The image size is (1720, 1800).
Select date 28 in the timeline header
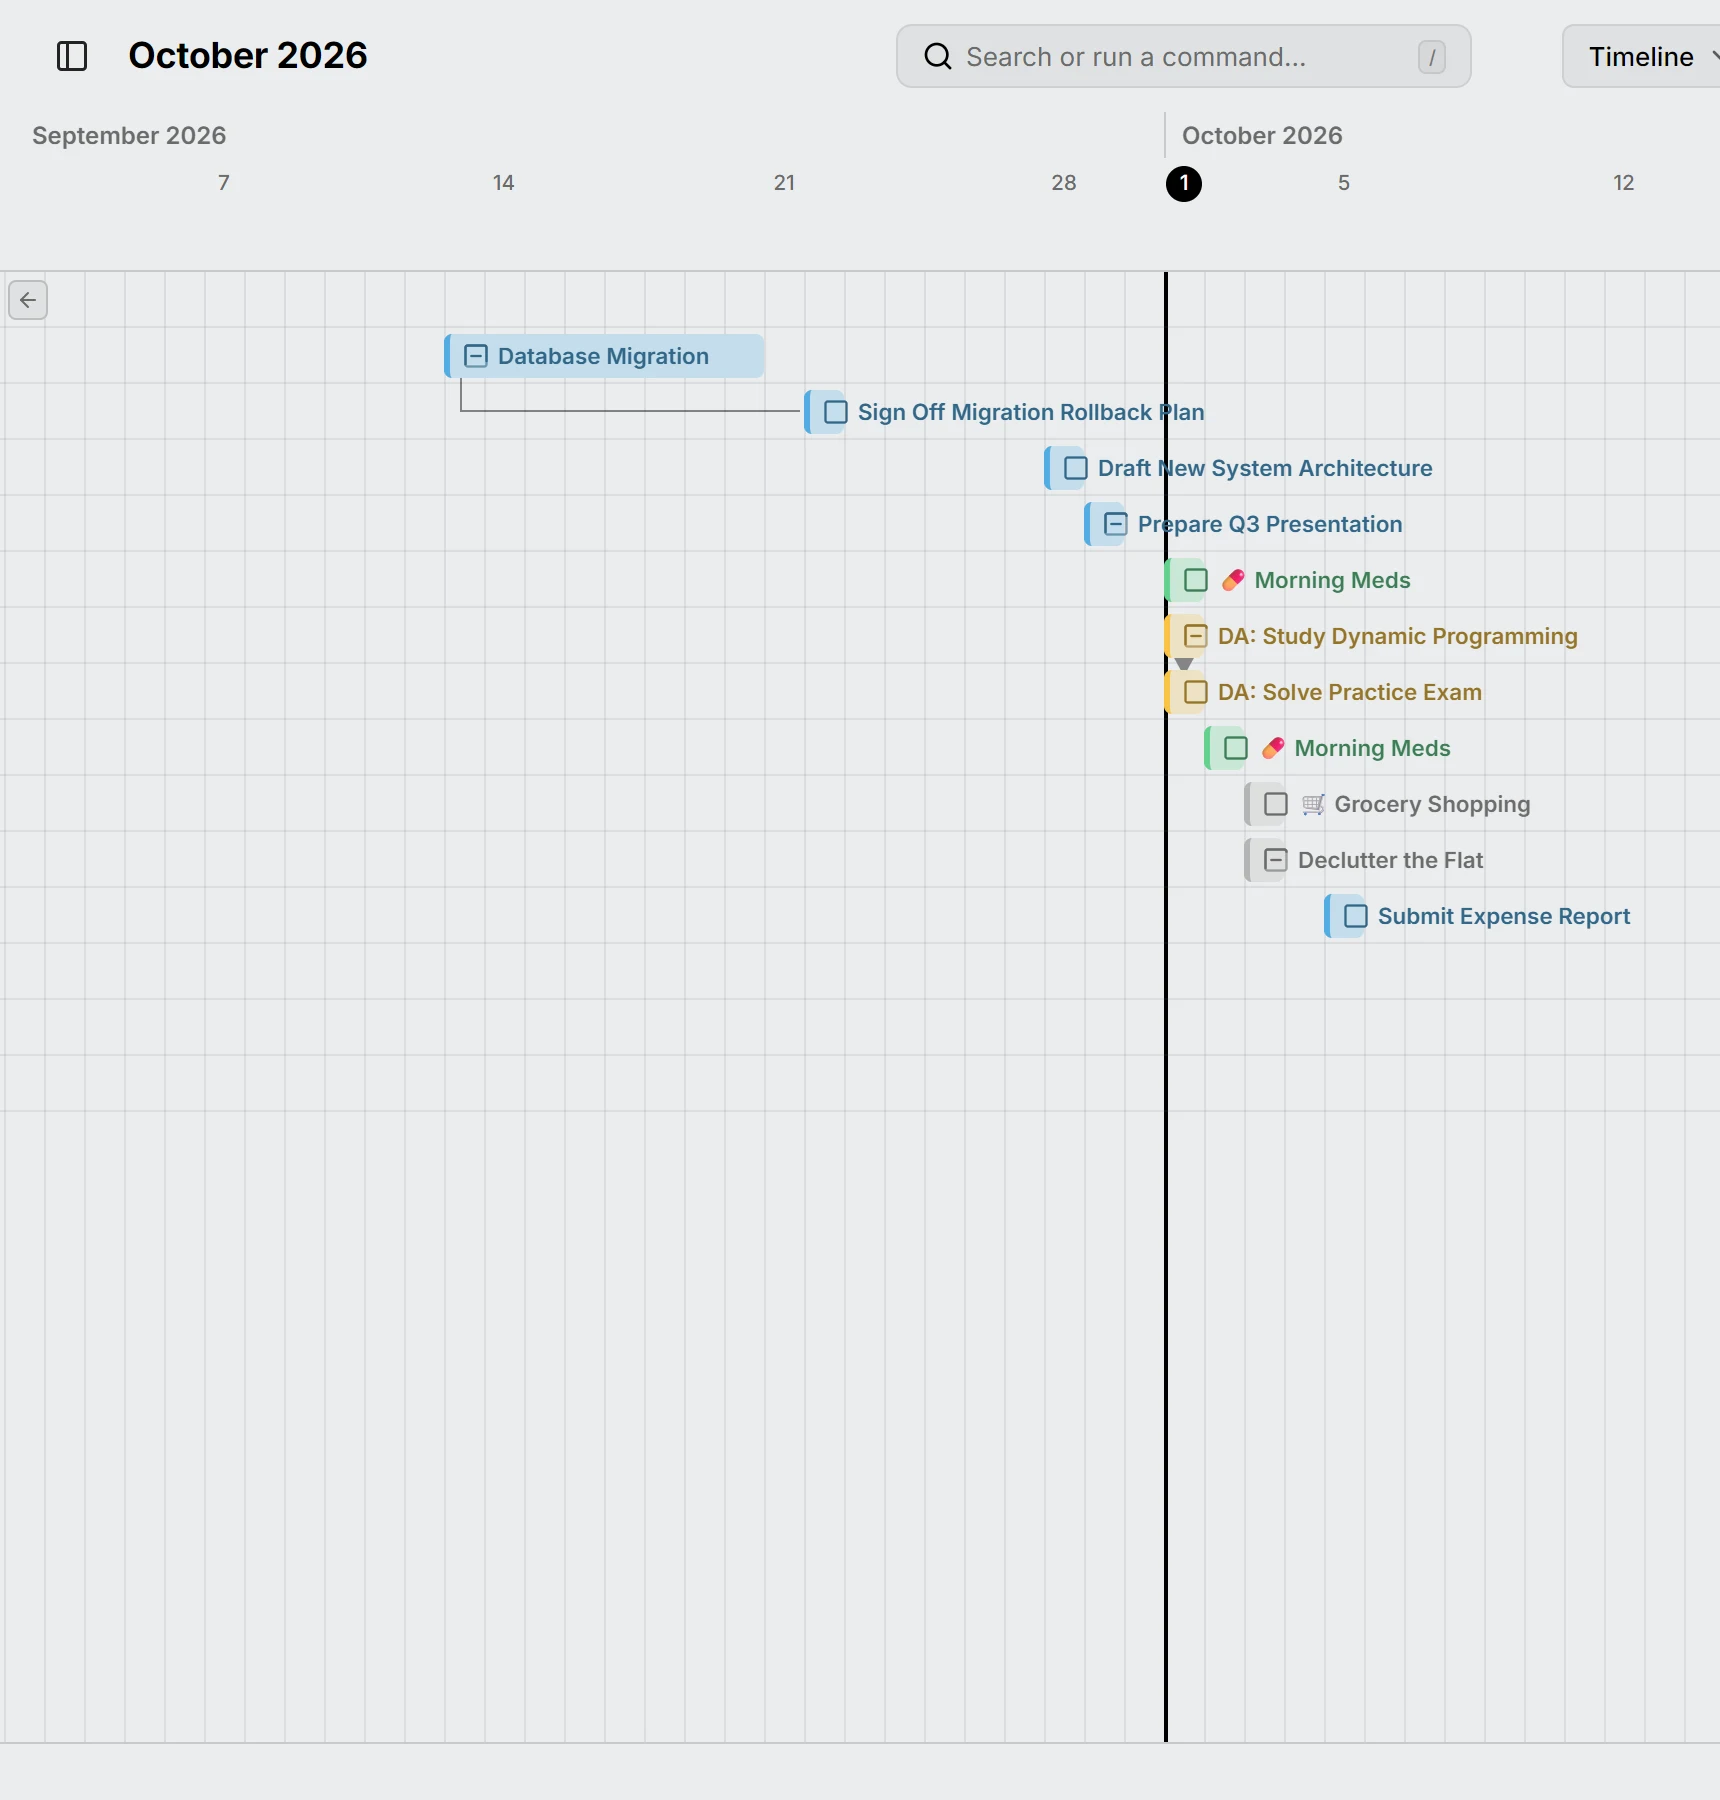[1064, 183]
